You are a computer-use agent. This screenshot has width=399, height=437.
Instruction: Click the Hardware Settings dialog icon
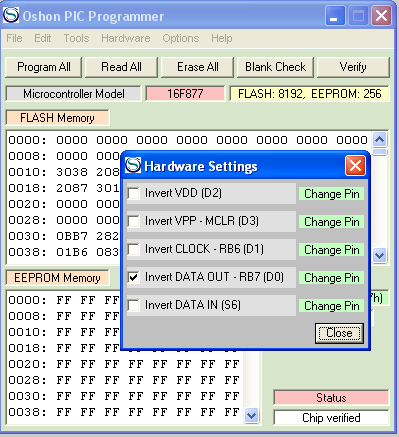(x=133, y=165)
